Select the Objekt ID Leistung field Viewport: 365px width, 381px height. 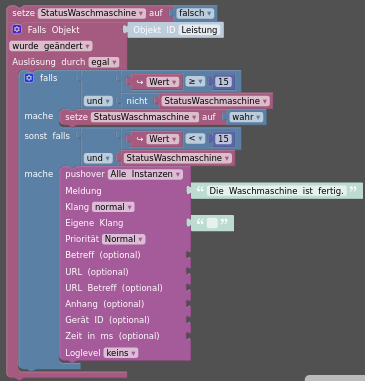(x=199, y=30)
